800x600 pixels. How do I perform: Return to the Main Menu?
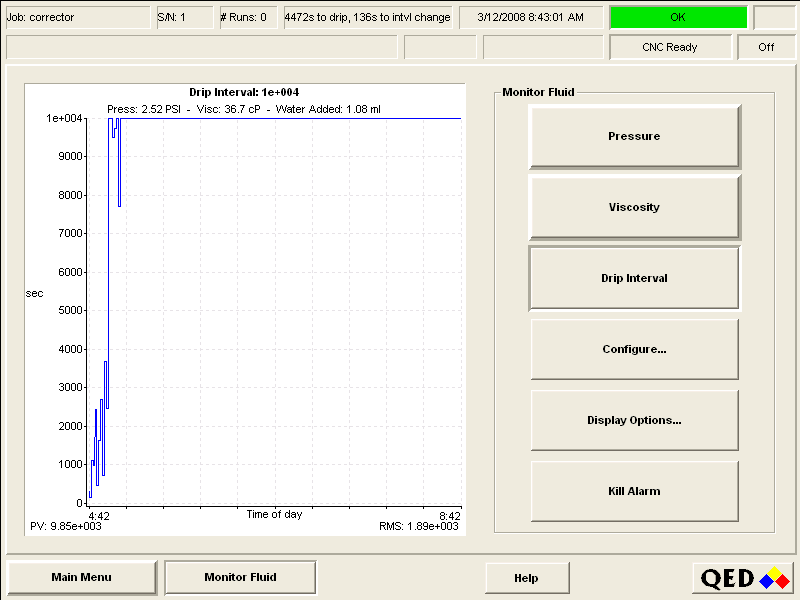[x=82, y=577]
